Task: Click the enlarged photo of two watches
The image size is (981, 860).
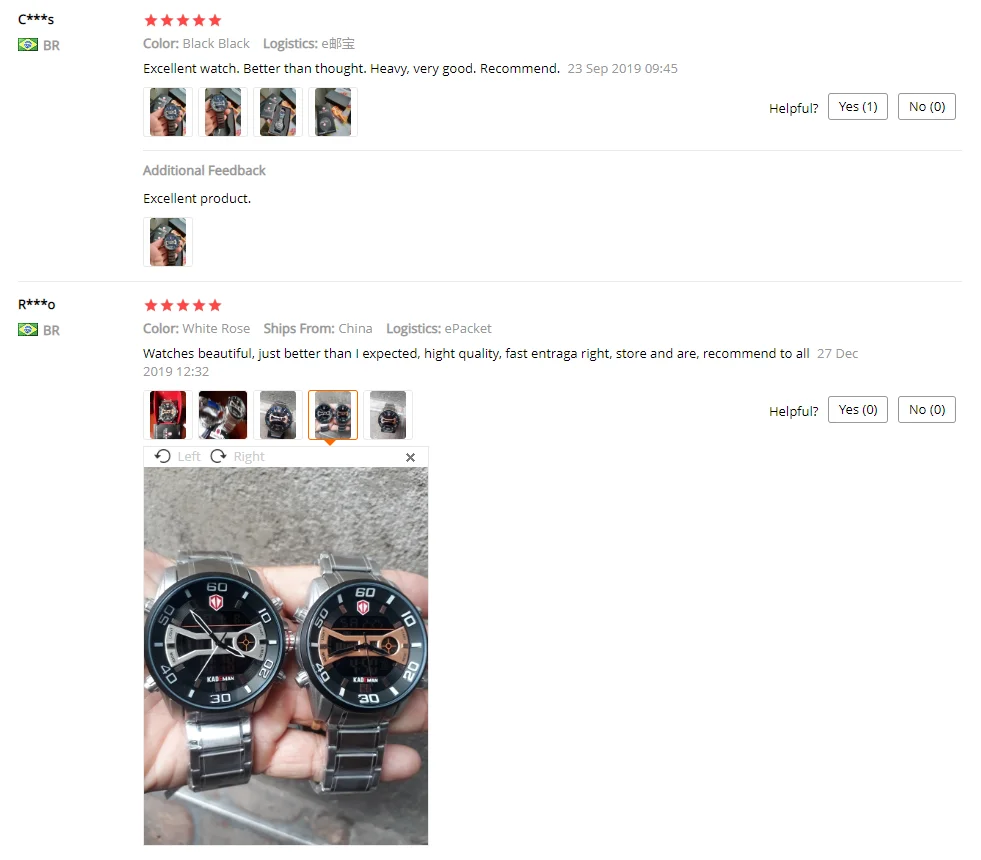Action: 286,656
